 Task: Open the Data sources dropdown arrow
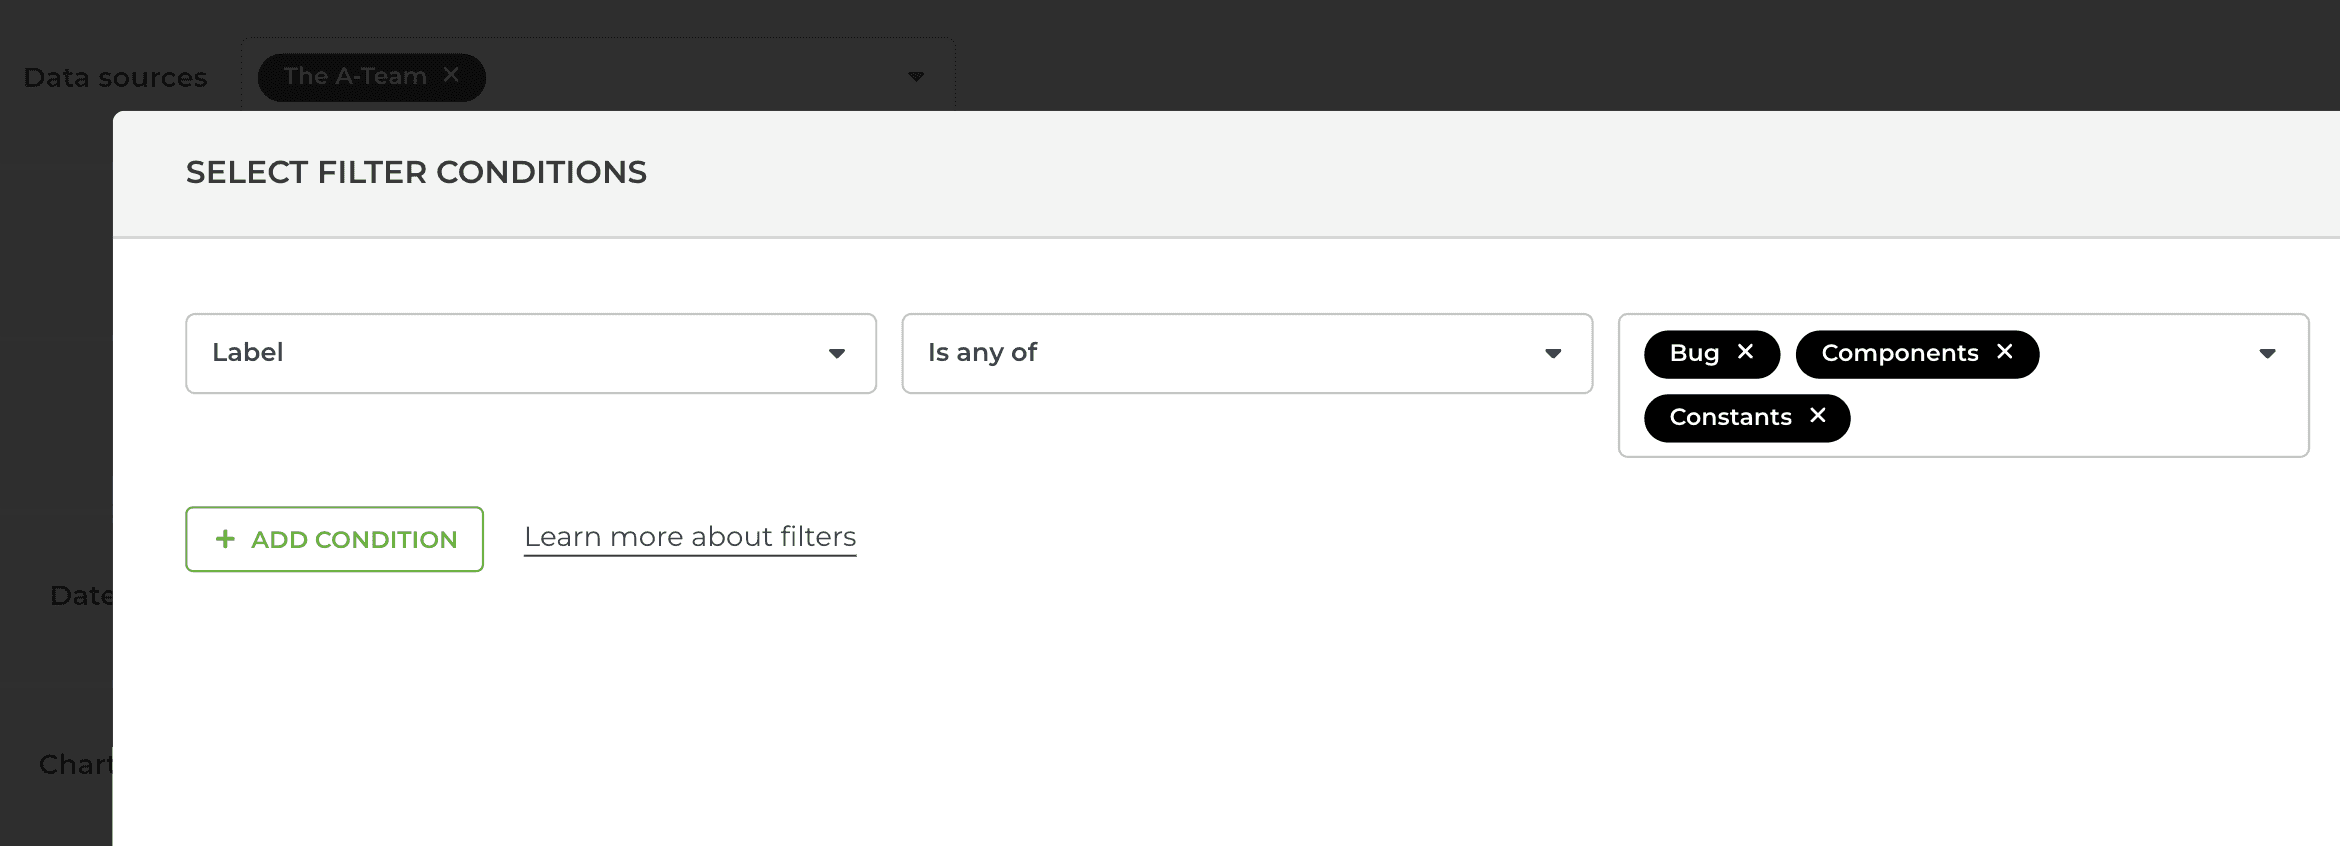916,77
